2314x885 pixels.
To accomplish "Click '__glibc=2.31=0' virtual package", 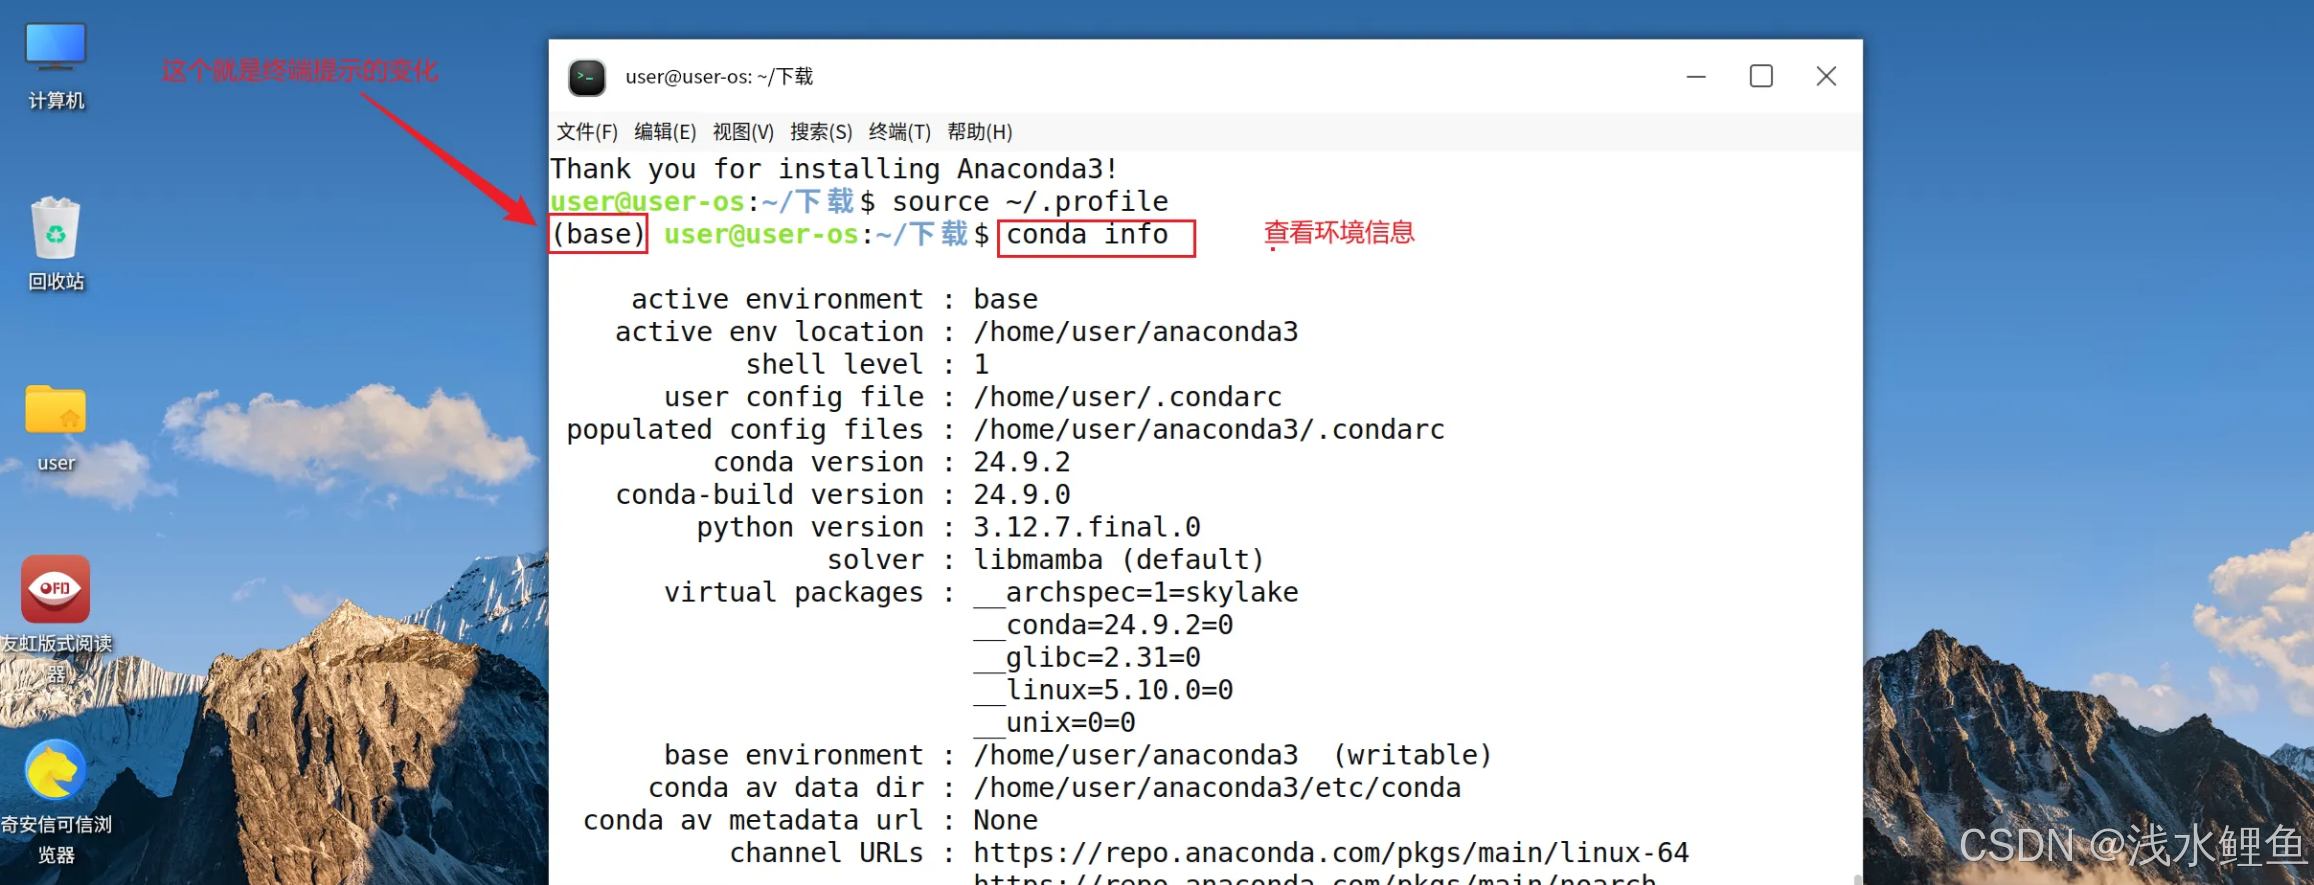I will point(1087,658).
